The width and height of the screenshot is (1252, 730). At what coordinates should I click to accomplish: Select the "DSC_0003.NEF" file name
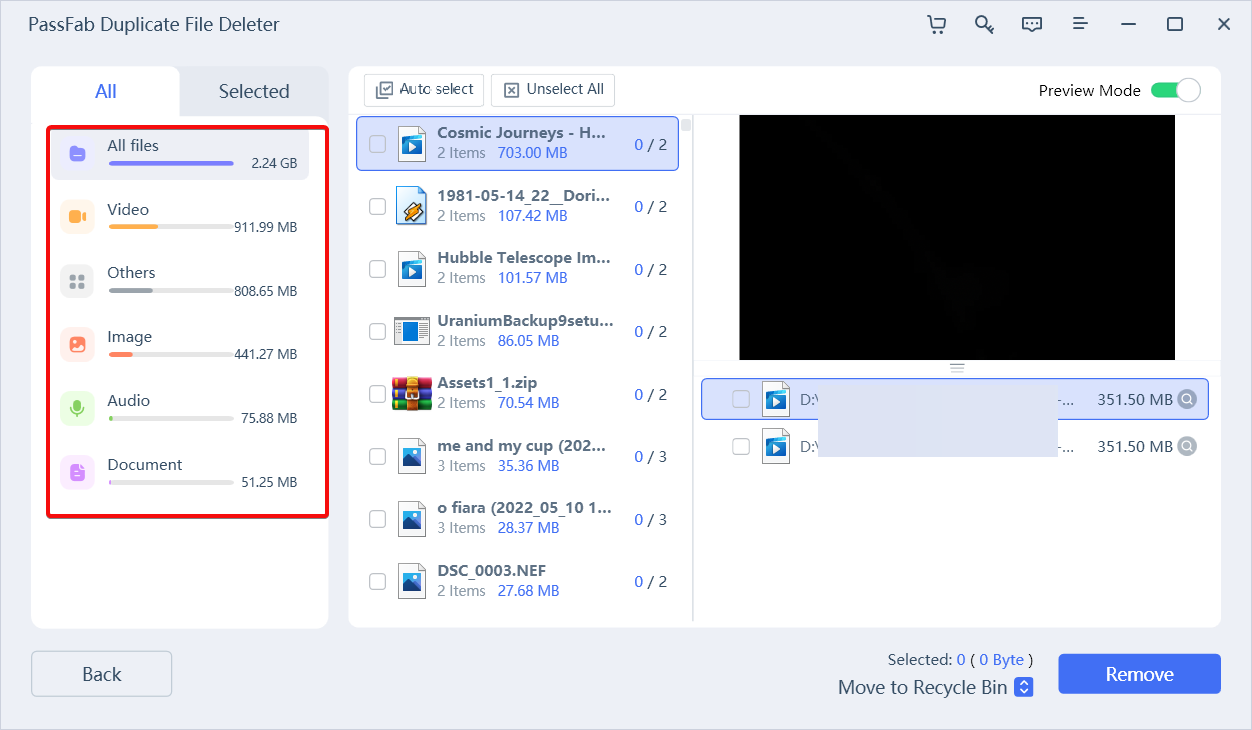click(491, 571)
